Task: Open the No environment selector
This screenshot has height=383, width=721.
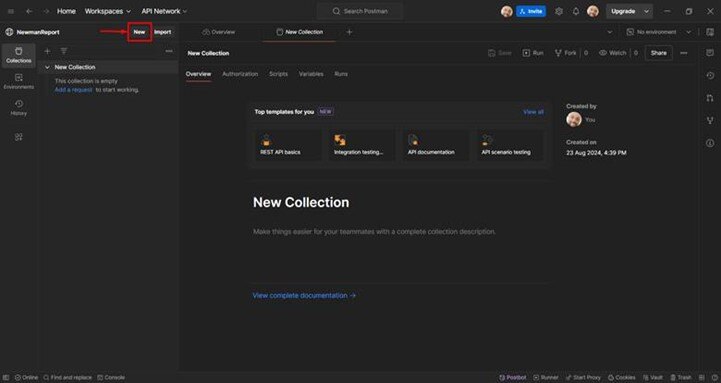Action: [x=658, y=32]
